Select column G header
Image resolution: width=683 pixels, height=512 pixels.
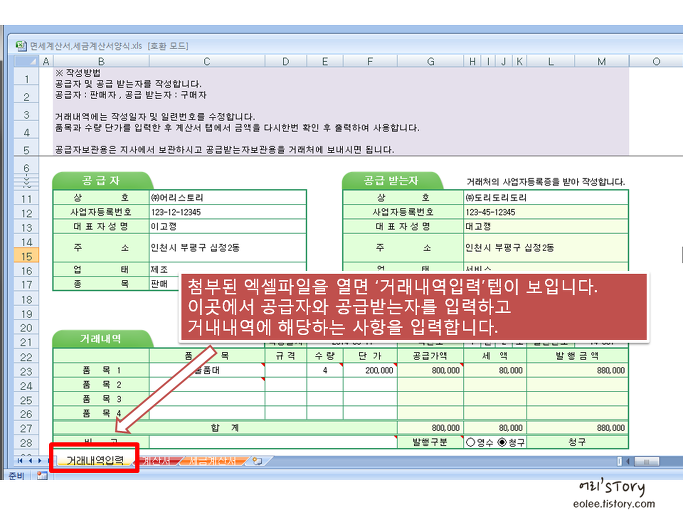point(430,61)
